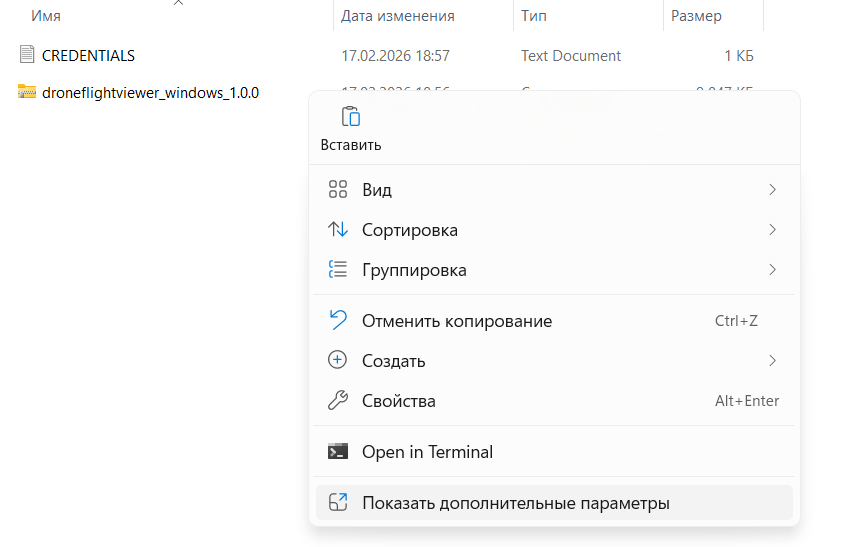Click the 17.02.2026 18:57 date of CREDENTIALS
Viewport: 847px width, 547px height.
pos(395,55)
